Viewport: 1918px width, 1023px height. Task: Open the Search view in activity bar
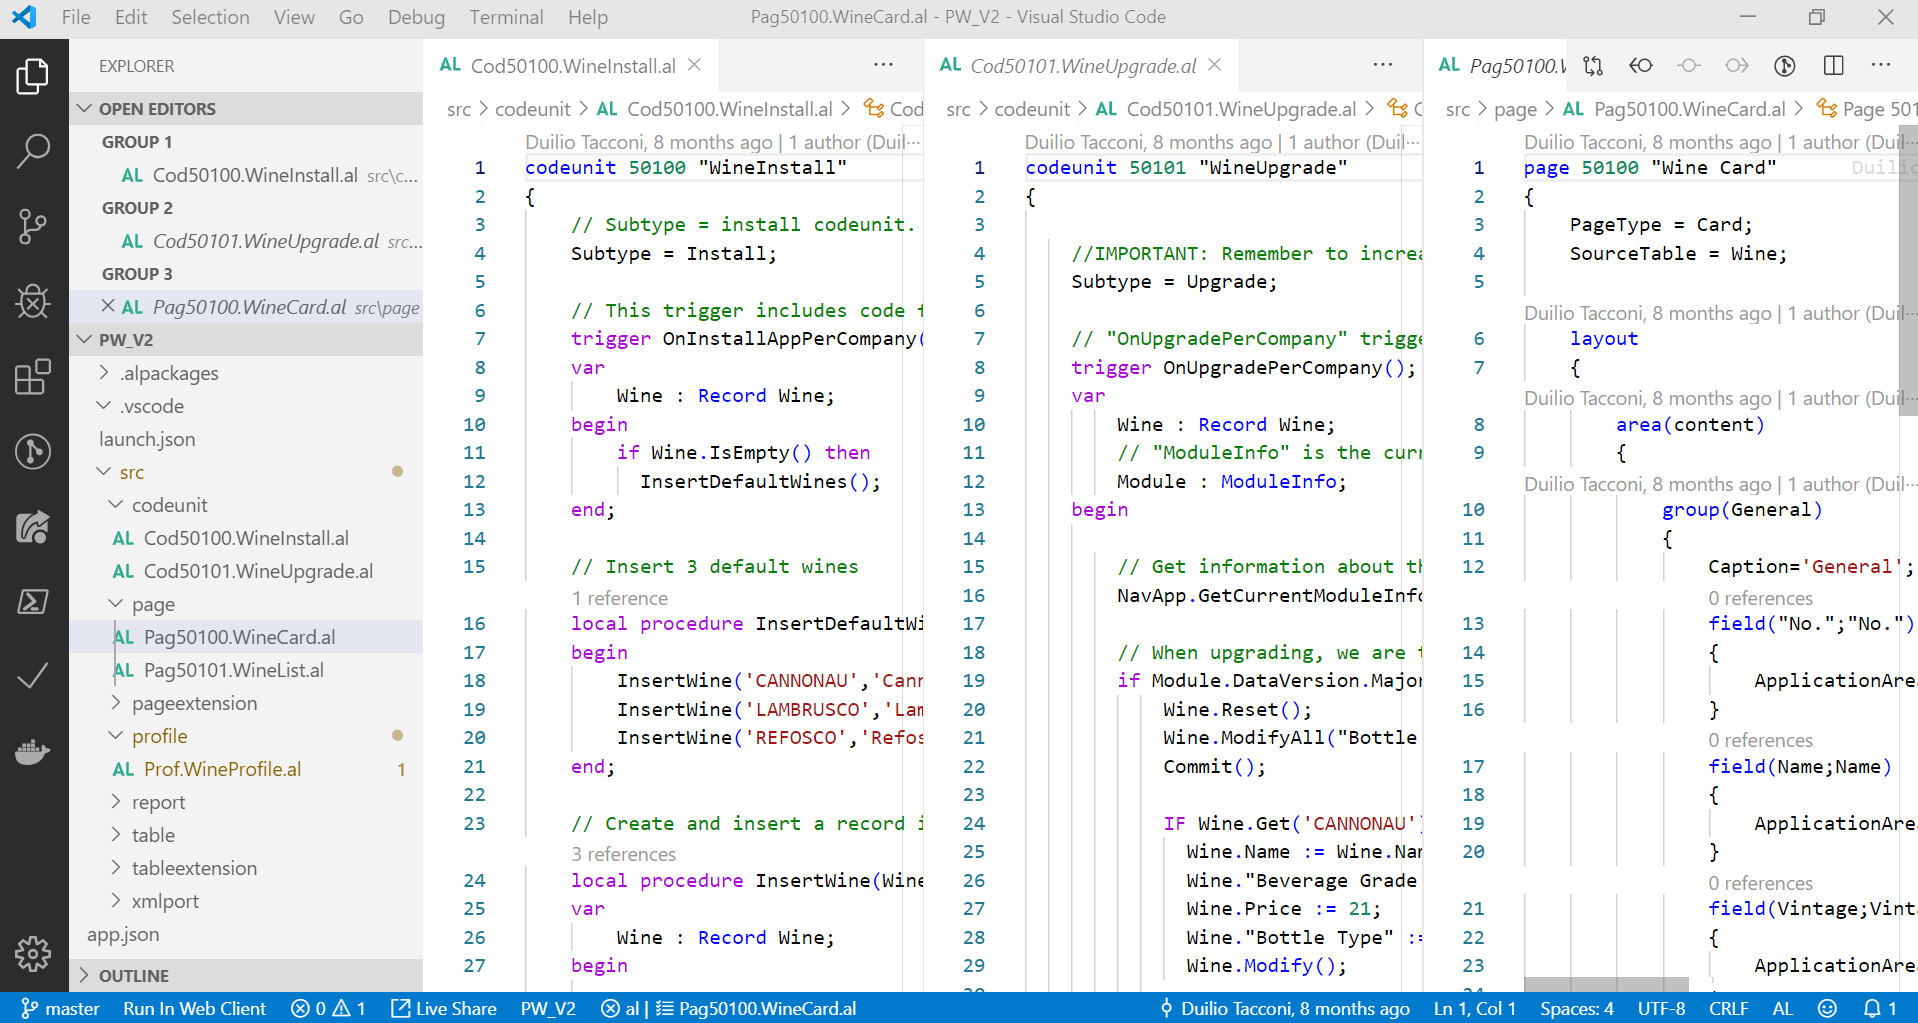coord(33,151)
